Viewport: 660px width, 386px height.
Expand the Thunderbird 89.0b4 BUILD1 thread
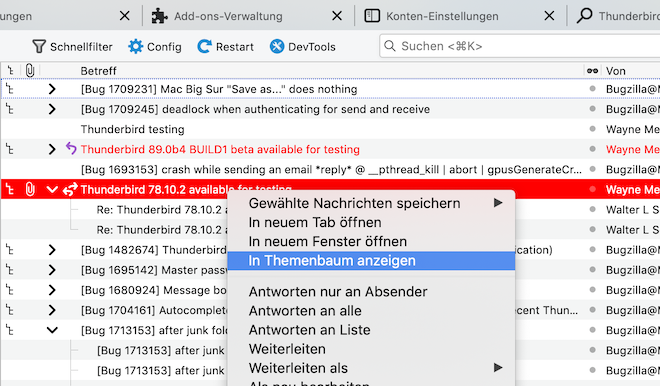pyautogui.click(x=52, y=149)
